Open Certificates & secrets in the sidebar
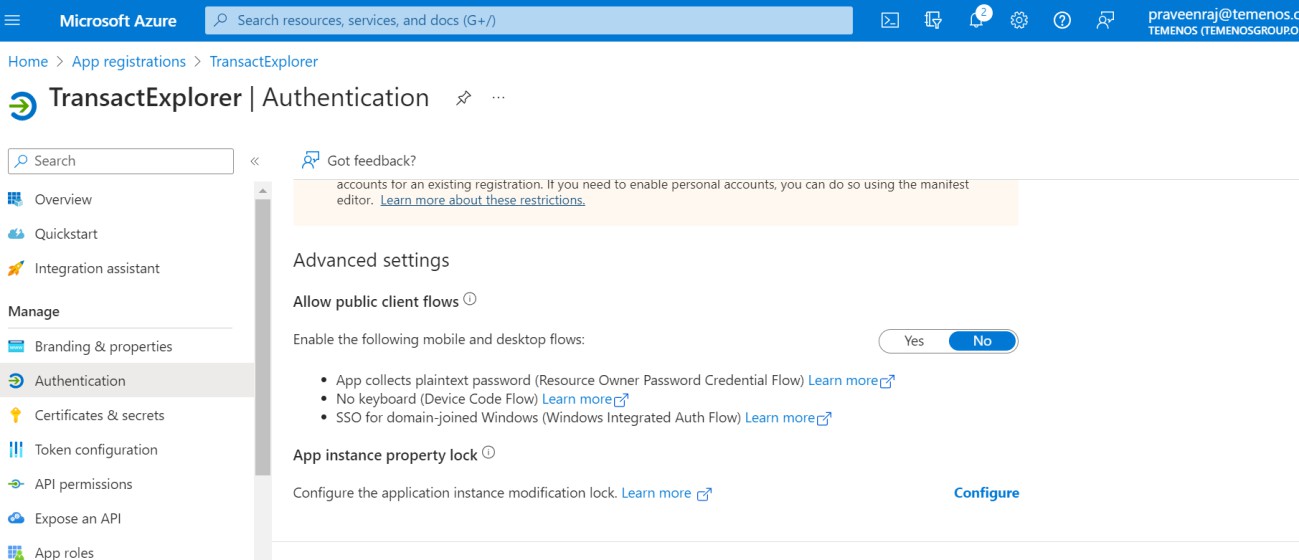 click(99, 415)
